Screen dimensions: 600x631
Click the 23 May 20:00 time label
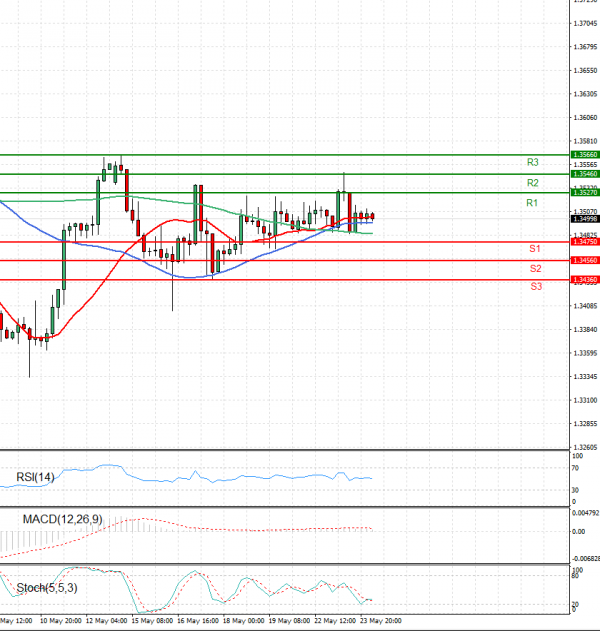click(381, 621)
